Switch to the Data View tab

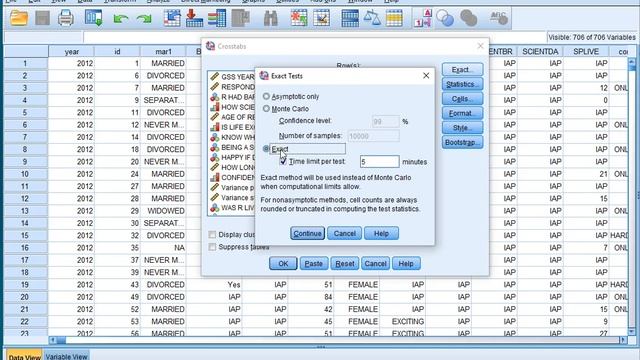coord(24,356)
